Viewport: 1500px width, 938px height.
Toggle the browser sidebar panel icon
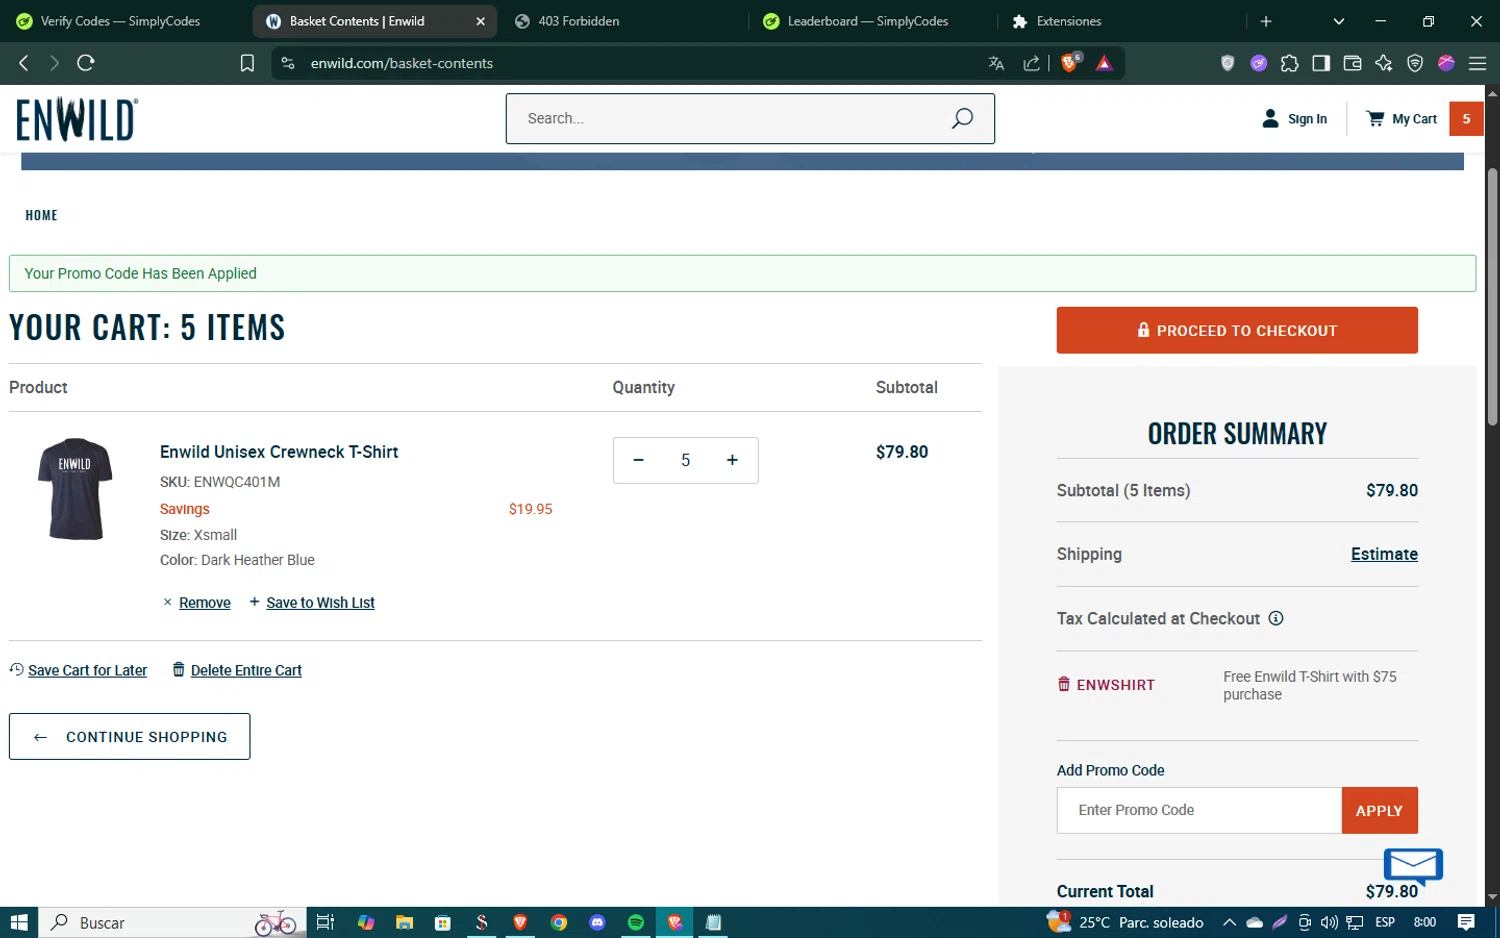(x=1321, y=63)
